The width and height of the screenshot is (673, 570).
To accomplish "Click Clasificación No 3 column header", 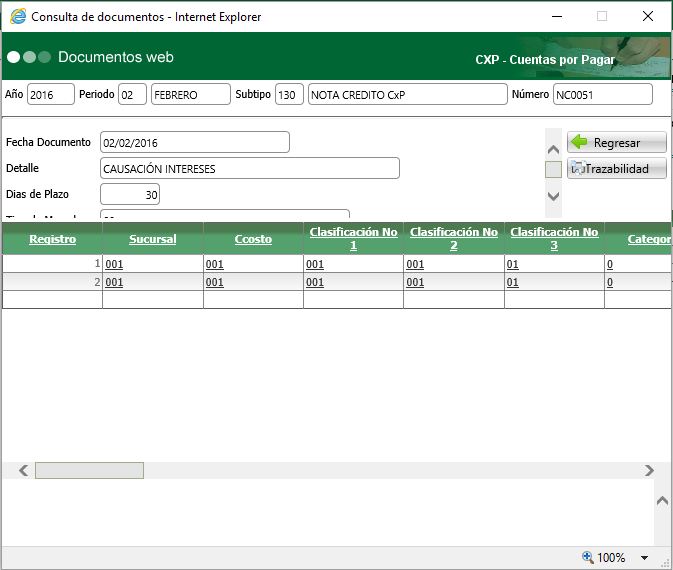I will coord(554,238).
